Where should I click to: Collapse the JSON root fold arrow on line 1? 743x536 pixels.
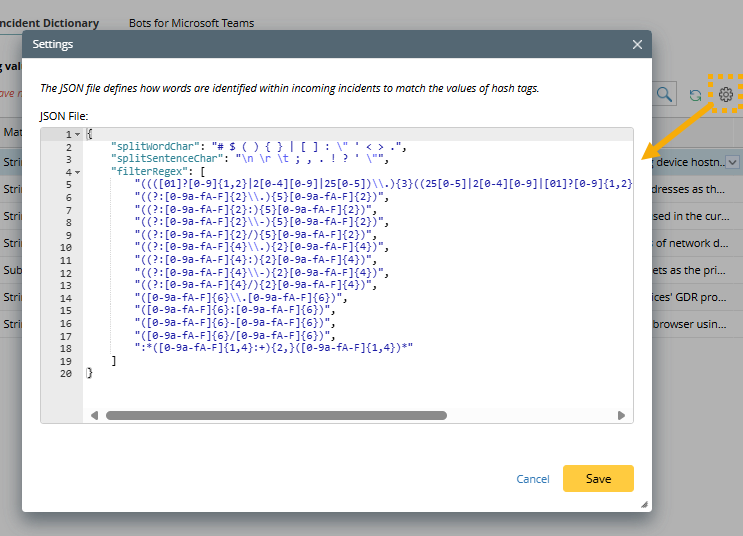[77, 134]
